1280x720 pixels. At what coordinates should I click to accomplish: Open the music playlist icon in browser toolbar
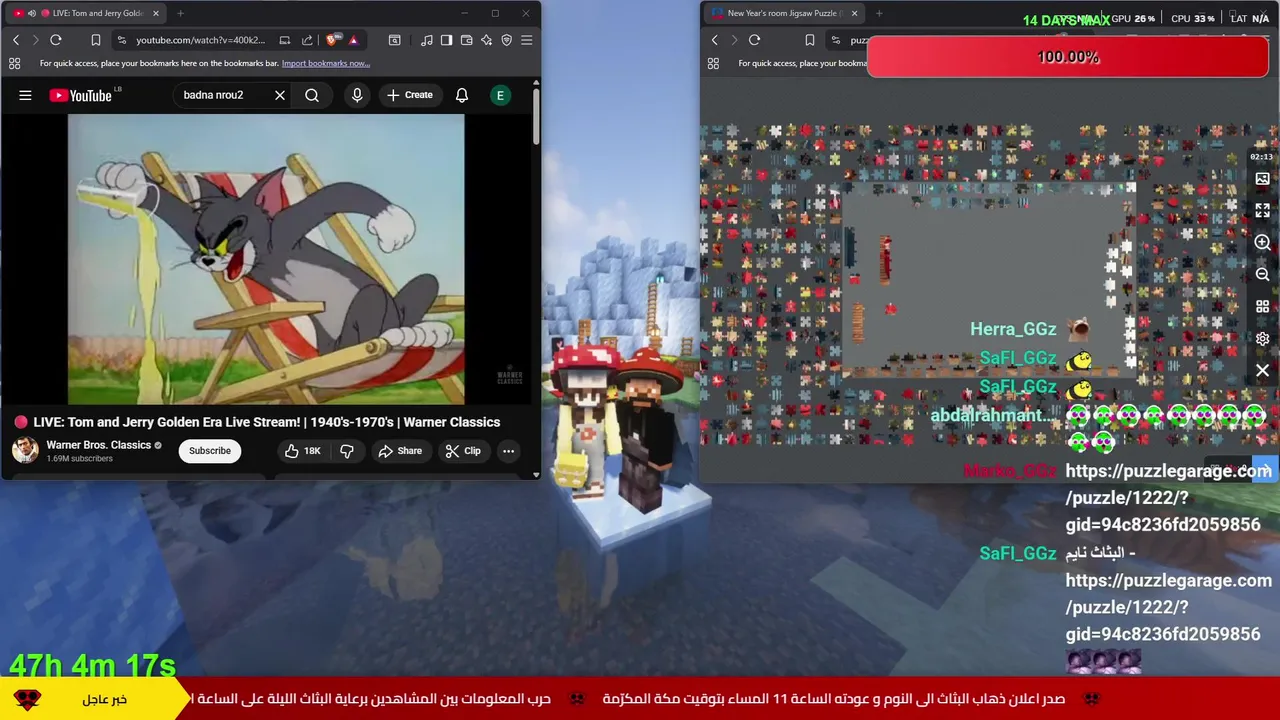427,40
